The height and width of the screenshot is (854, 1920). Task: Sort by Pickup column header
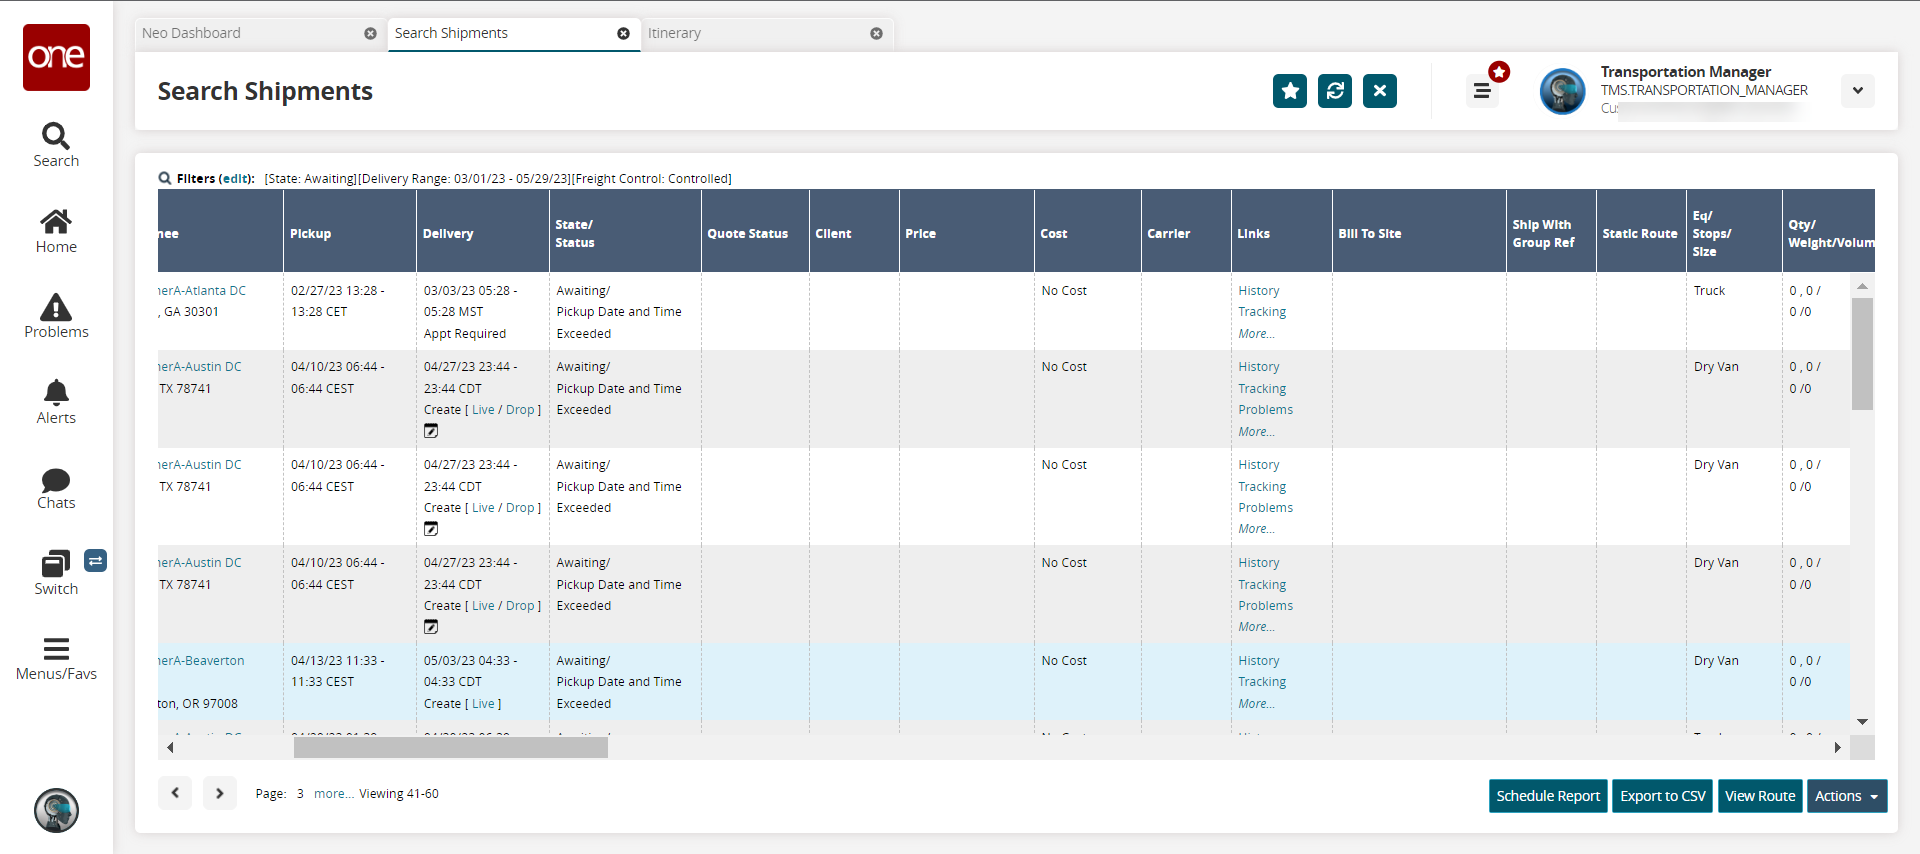pos(349,233)
